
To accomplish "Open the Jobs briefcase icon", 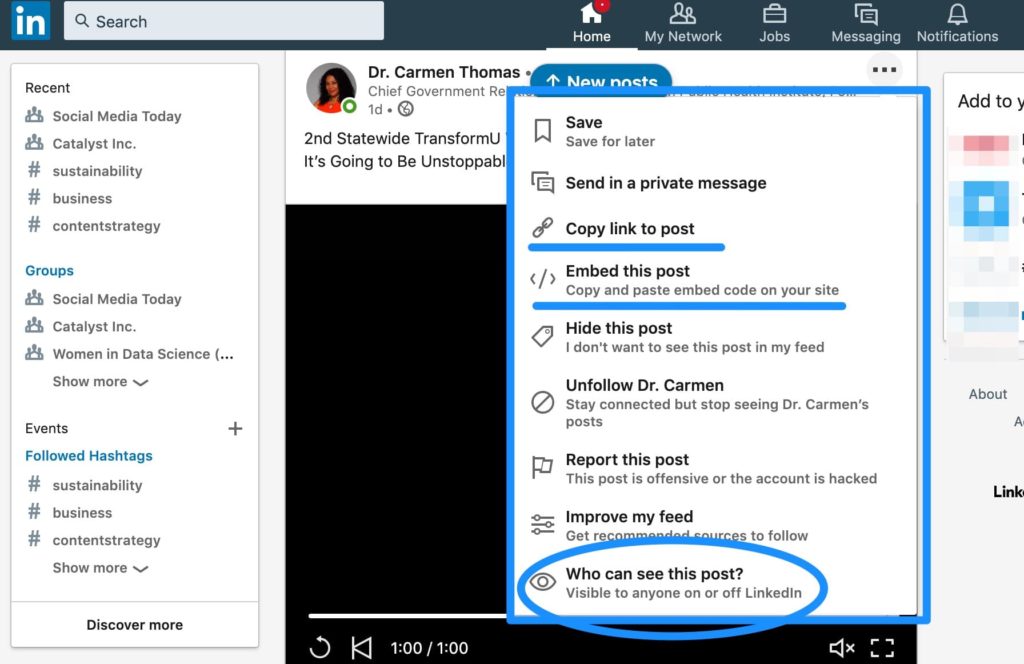I will 774,15.
